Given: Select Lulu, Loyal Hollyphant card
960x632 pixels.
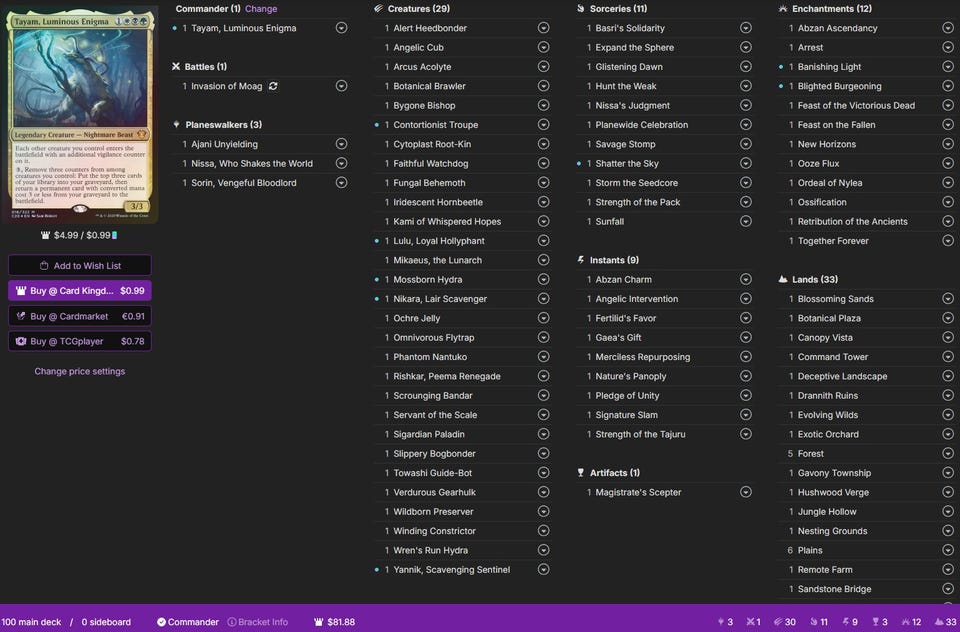Looking at the screenshot, I should pyautogui.click(x=438, y=241).
